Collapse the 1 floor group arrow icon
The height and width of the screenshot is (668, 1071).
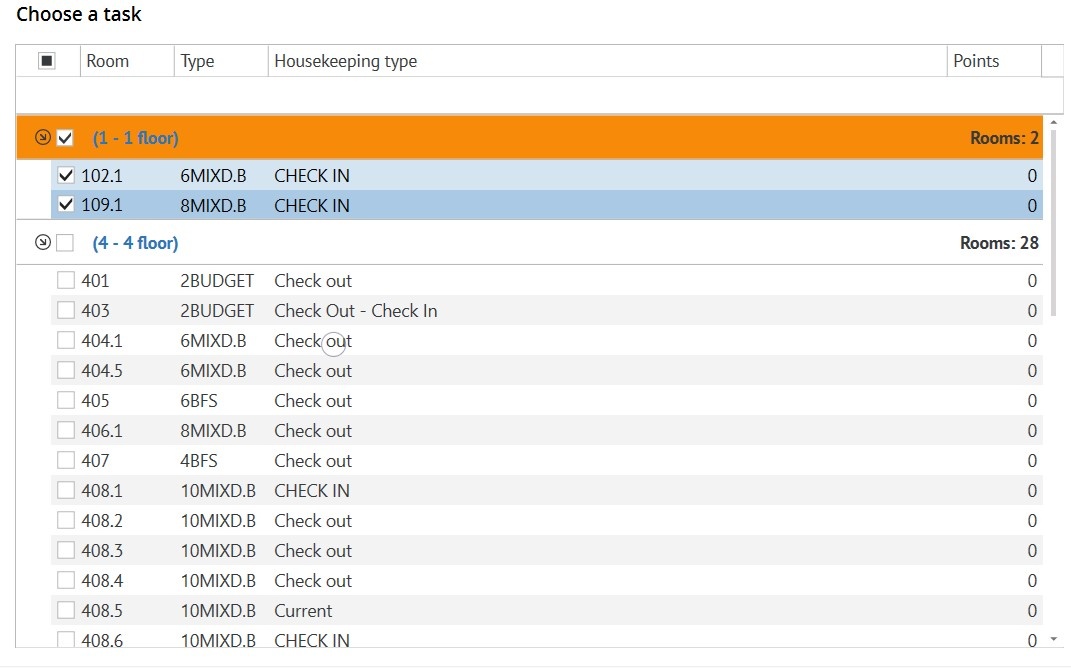[x=42, y=137]
